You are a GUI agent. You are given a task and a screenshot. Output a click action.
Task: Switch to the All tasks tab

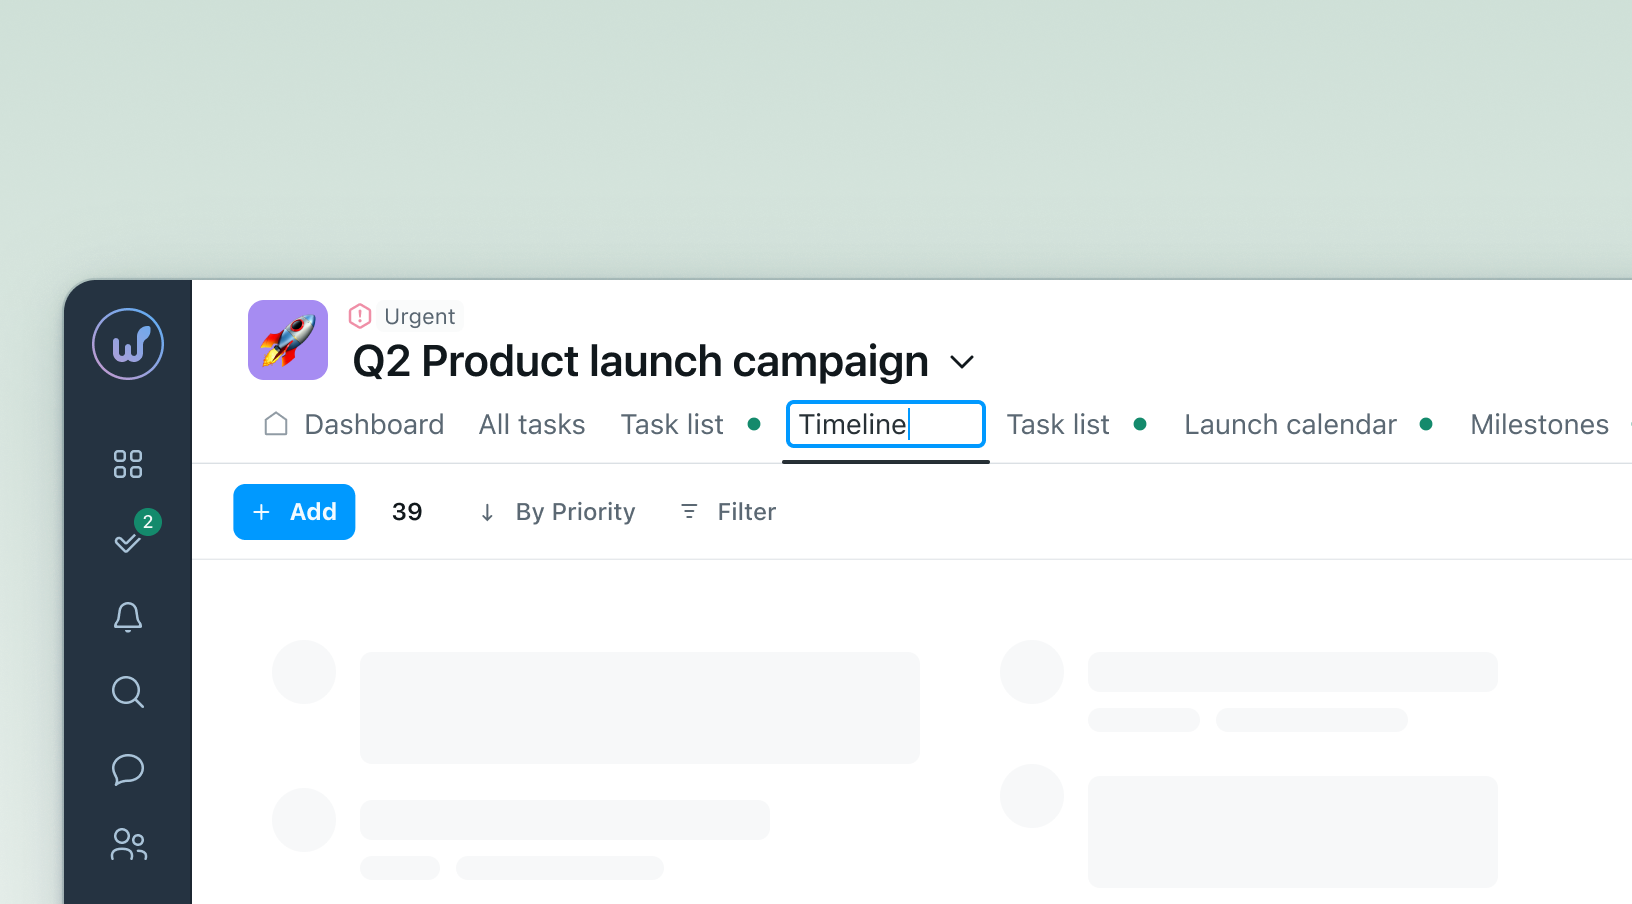click(532, 425)
